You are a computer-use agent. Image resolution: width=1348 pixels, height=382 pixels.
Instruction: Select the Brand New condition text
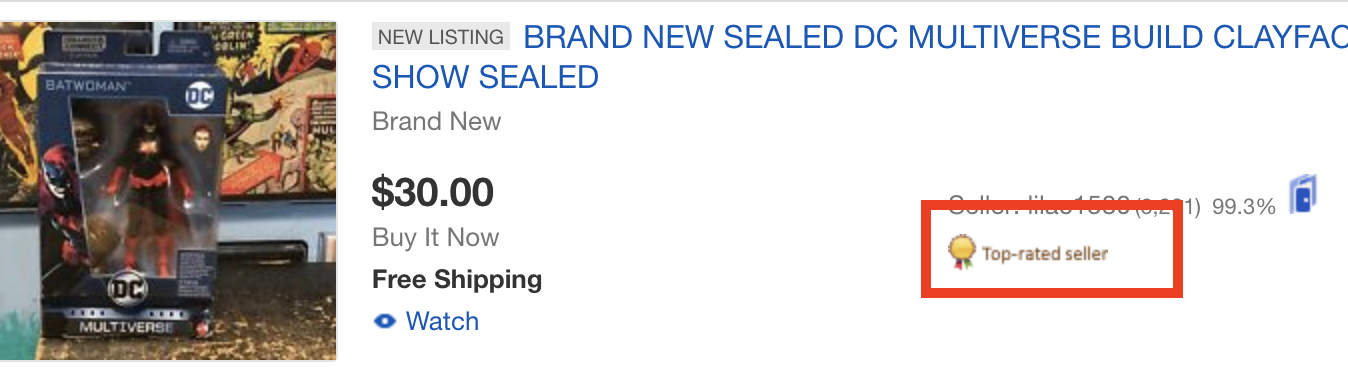click(436, 122)
